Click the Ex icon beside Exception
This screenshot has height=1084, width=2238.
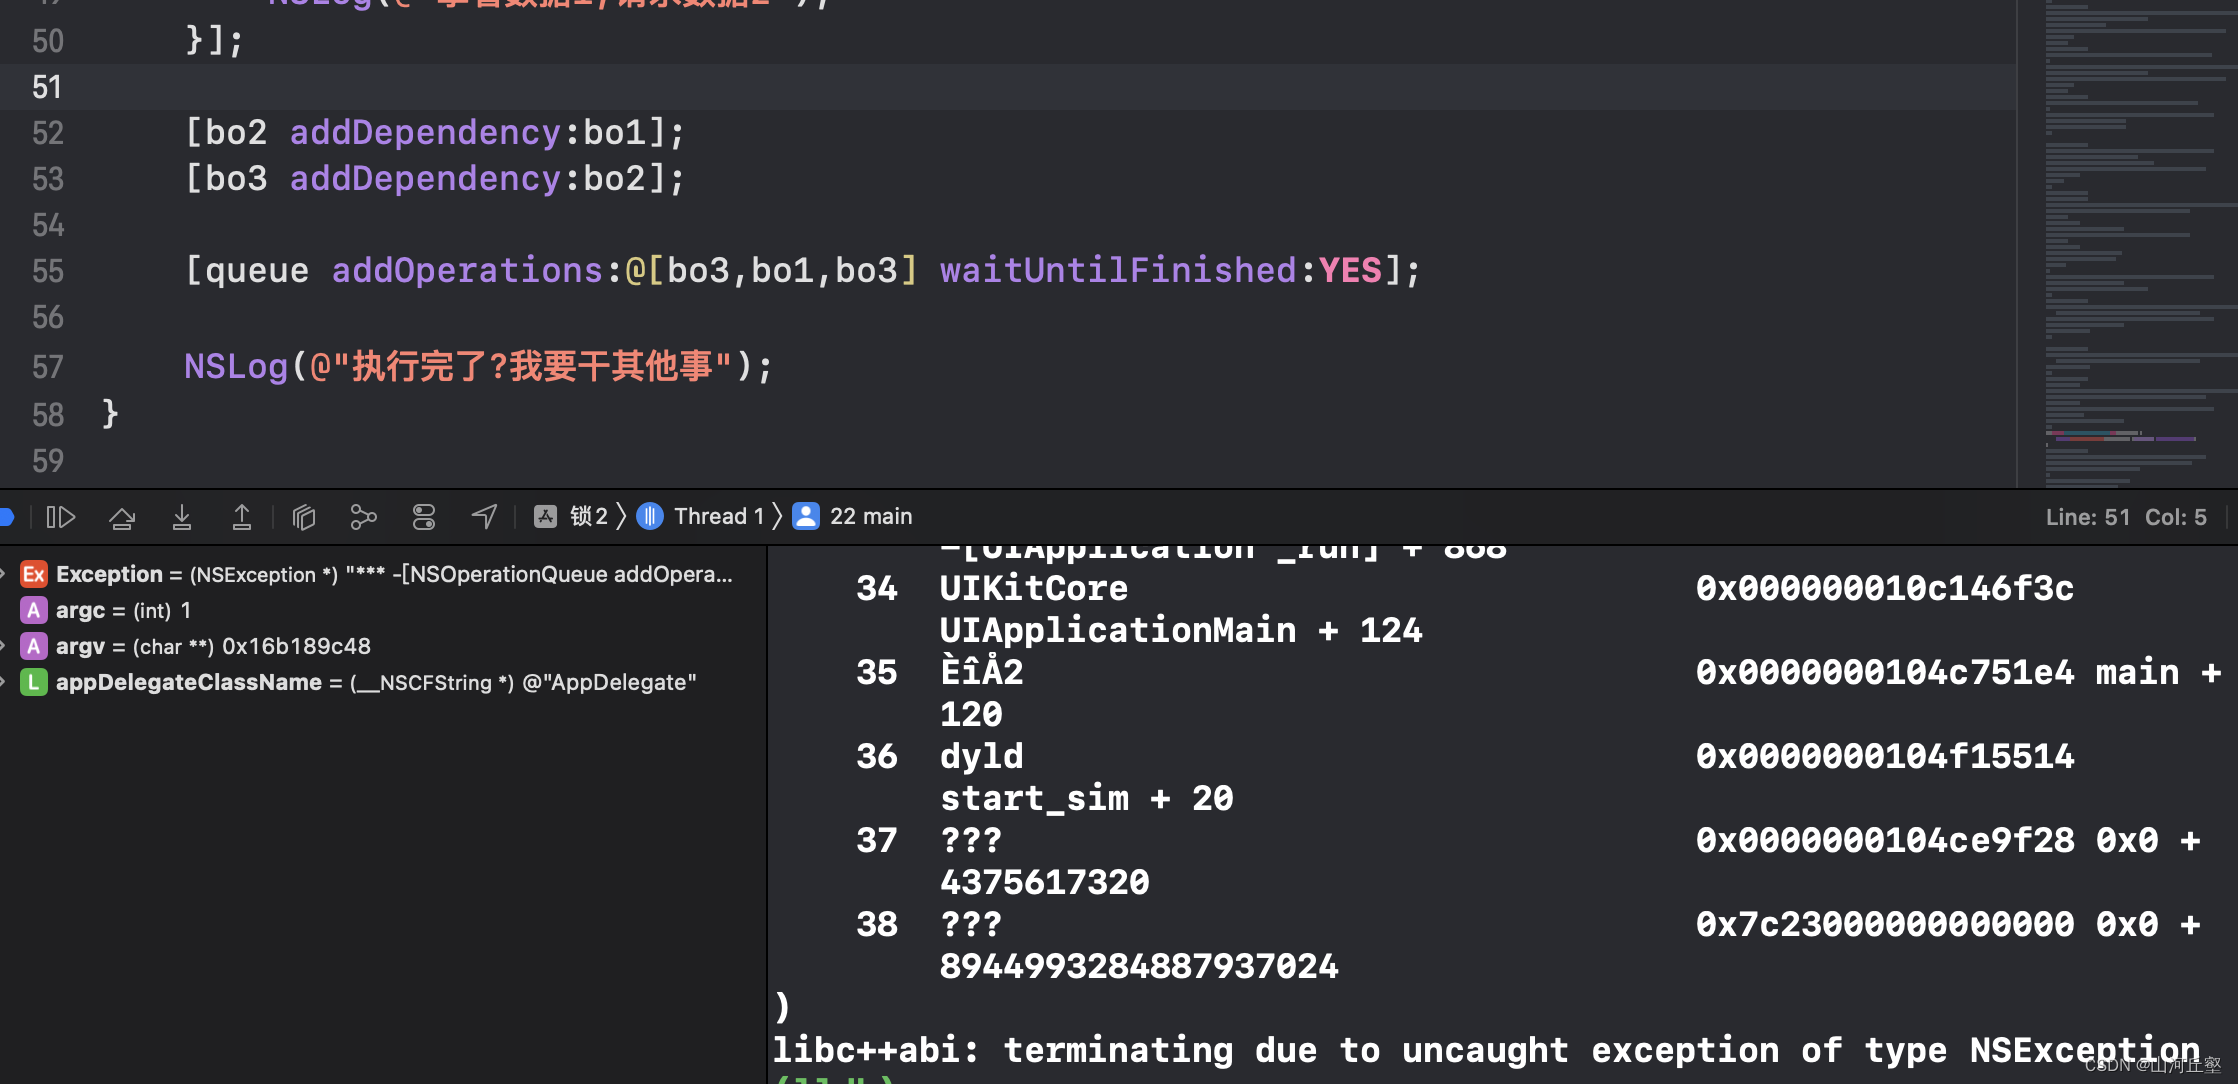pos(34,574)
